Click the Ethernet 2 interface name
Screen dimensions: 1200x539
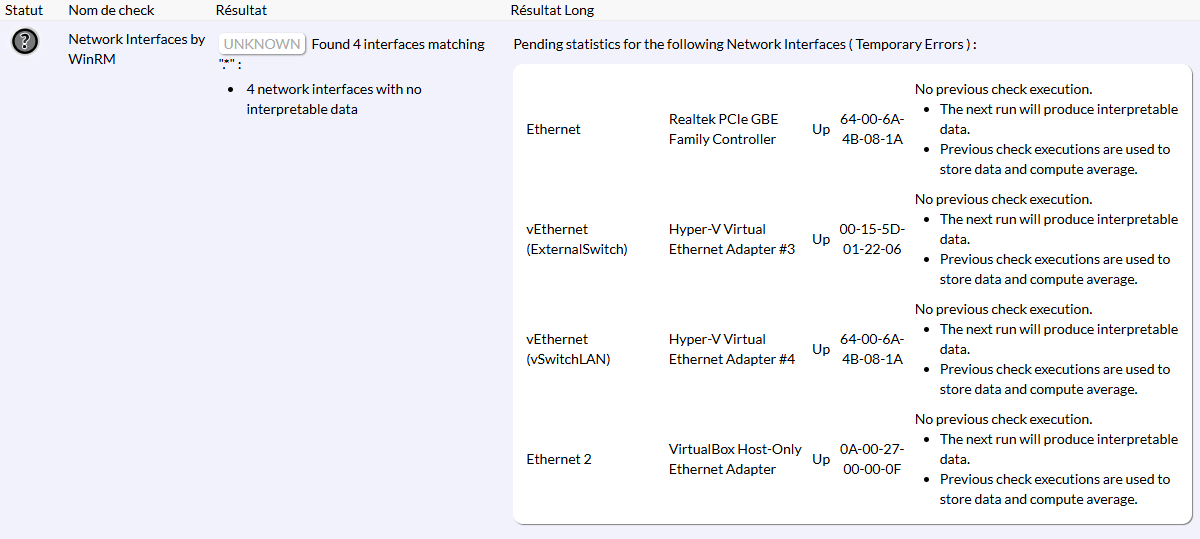pos(559,459)
